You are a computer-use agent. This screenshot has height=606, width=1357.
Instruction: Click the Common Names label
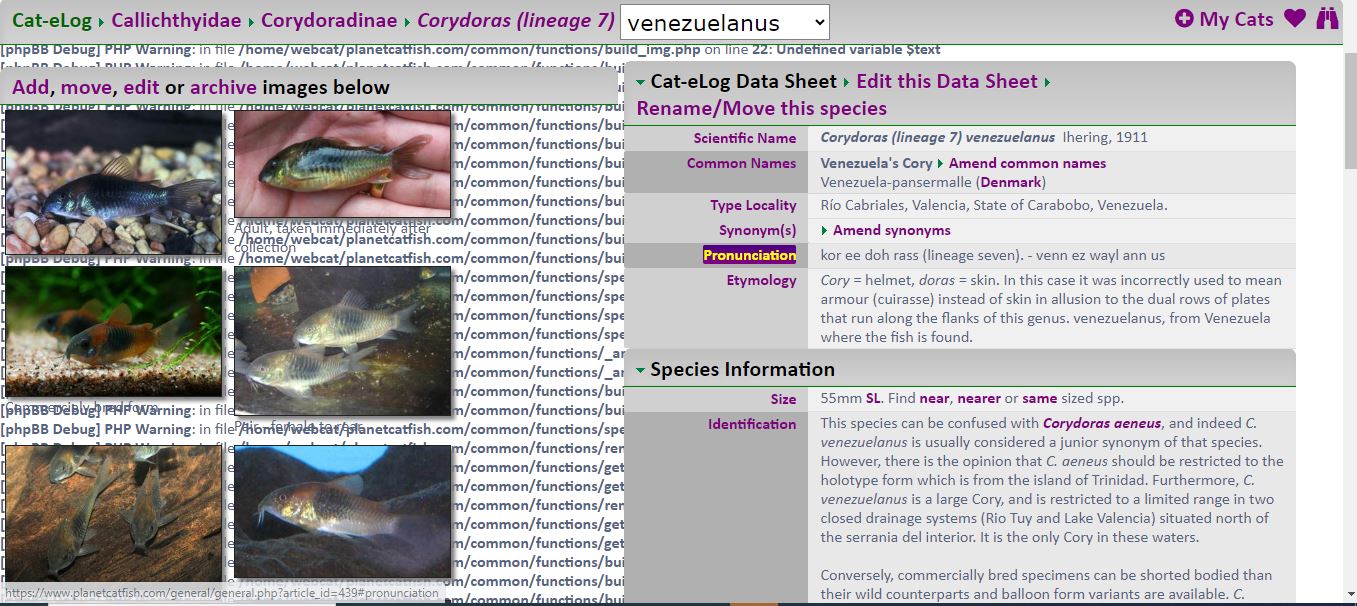tap(741, 164)
